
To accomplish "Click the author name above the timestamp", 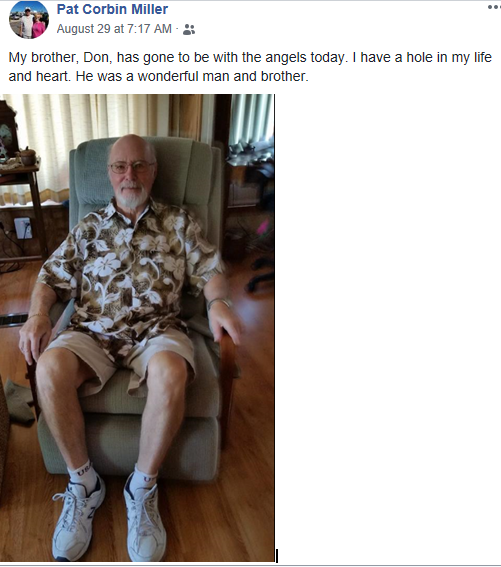I will 112,9.
